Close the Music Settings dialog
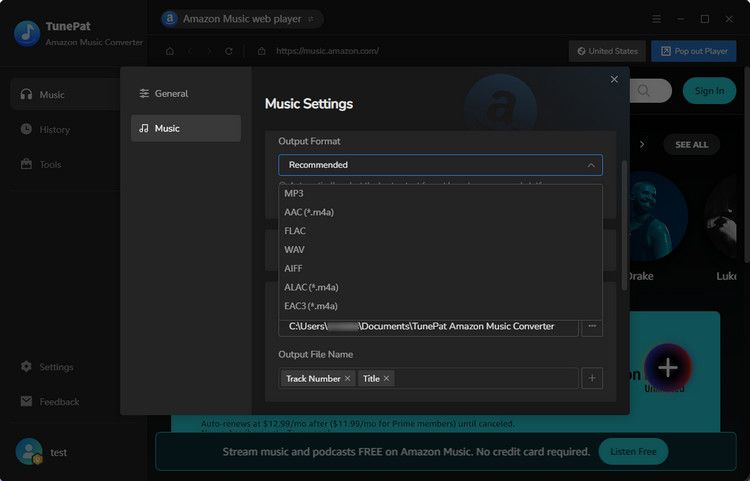Image resolution: width=750 pixels, height=481 pixels. click(614, 79)
